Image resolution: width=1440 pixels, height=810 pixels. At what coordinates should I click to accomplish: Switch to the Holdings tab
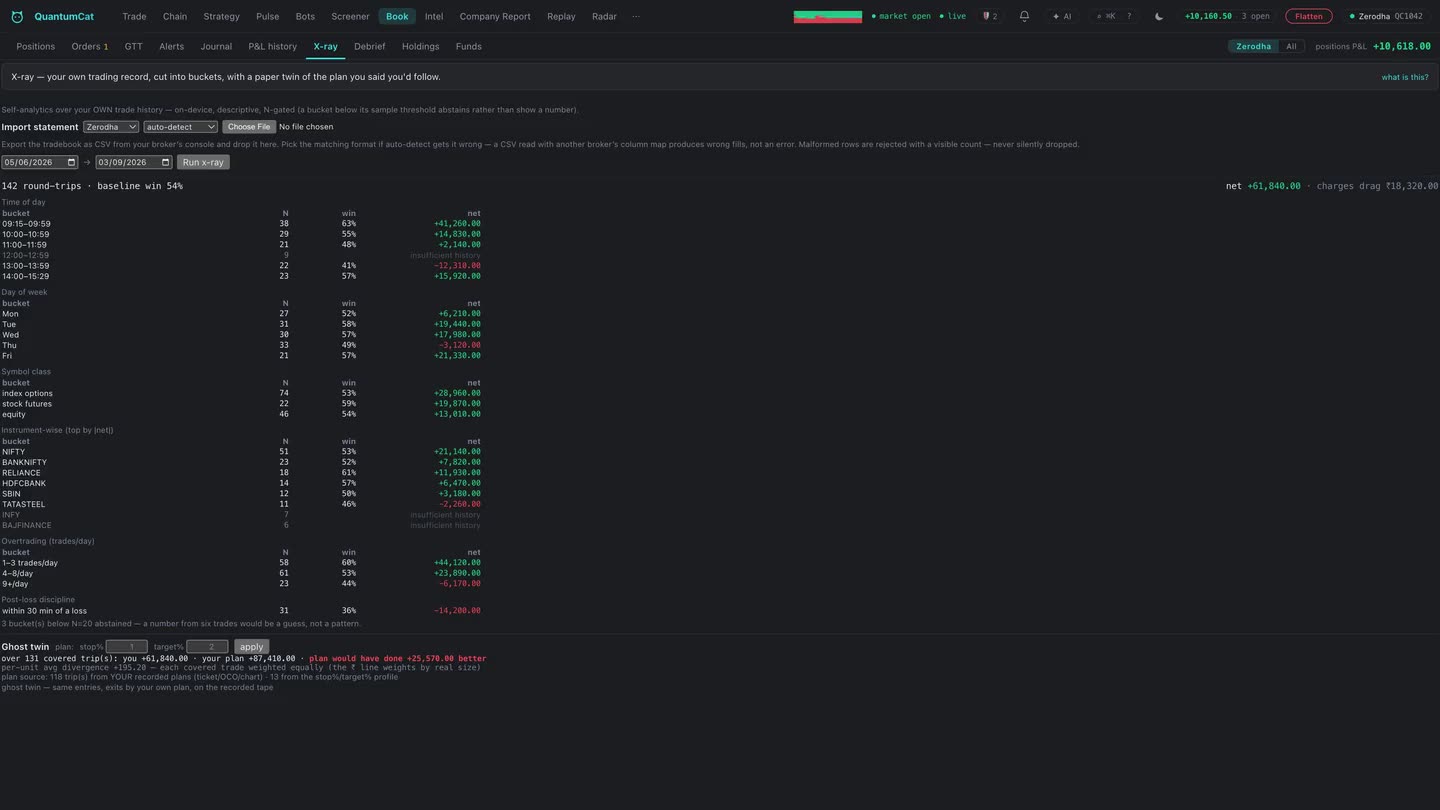pyautogui.click(x=420, y=47)
